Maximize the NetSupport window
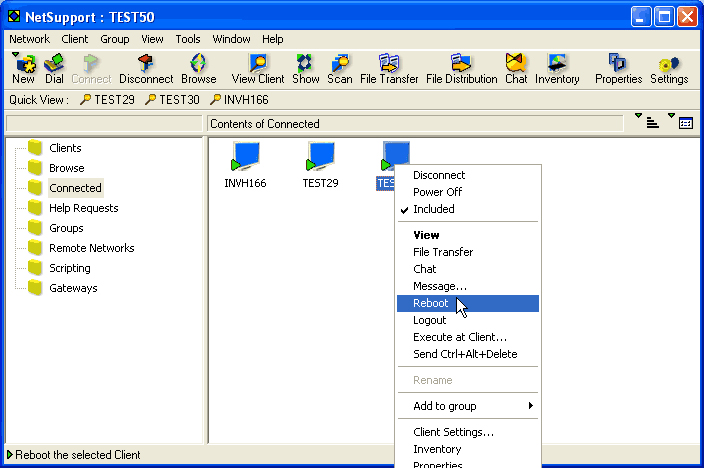The width and height of the screenshot is (704, 468). tap(664, 17)
